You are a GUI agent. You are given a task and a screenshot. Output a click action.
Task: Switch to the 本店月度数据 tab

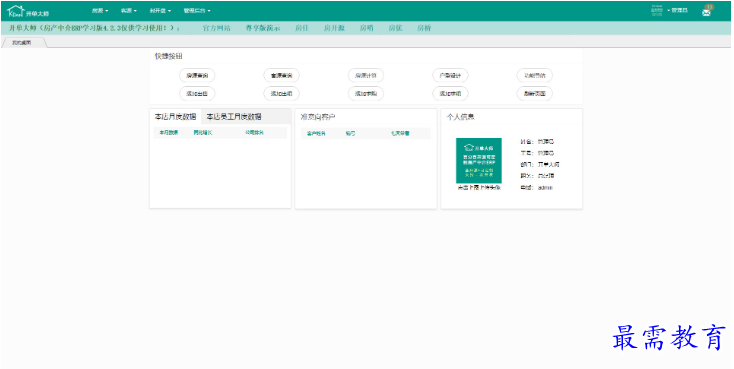(x=175, y=117)
